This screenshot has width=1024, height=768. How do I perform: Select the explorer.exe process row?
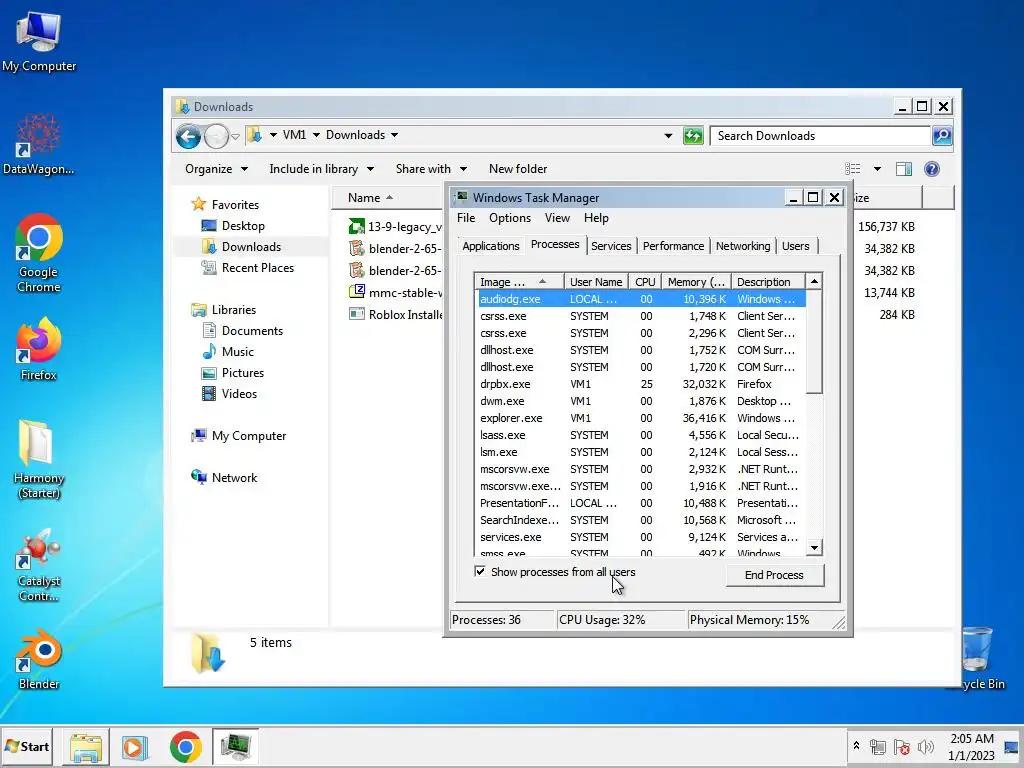[642, 418]
